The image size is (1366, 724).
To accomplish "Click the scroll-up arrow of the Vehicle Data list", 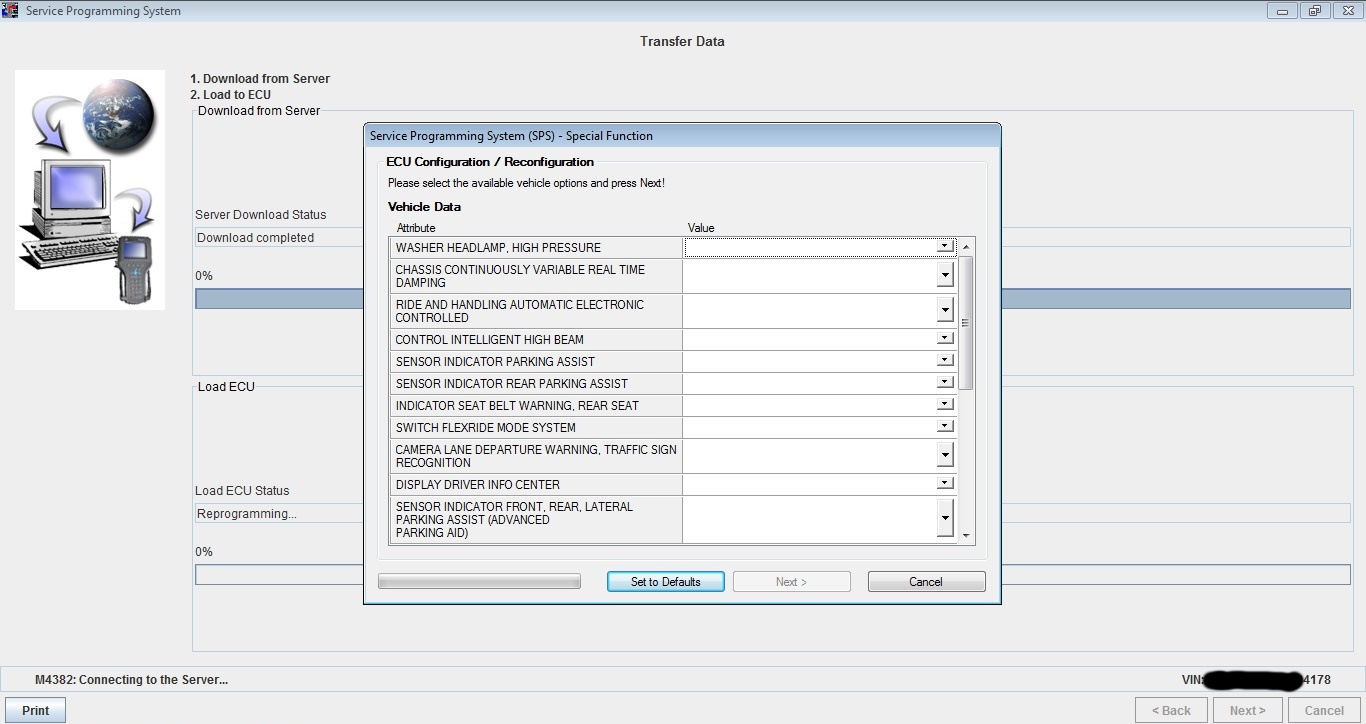I will point(966,246).
